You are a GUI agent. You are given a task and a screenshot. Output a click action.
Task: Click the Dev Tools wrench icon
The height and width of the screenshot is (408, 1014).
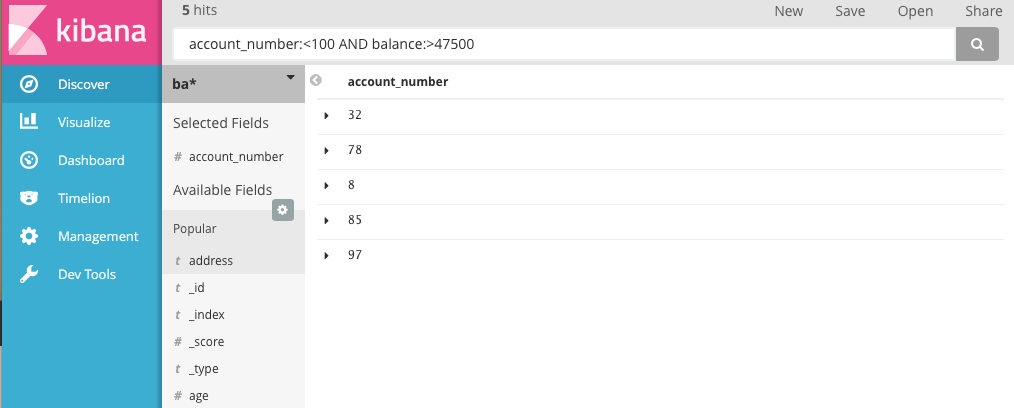pyautogui.click(x=29, y=274)
